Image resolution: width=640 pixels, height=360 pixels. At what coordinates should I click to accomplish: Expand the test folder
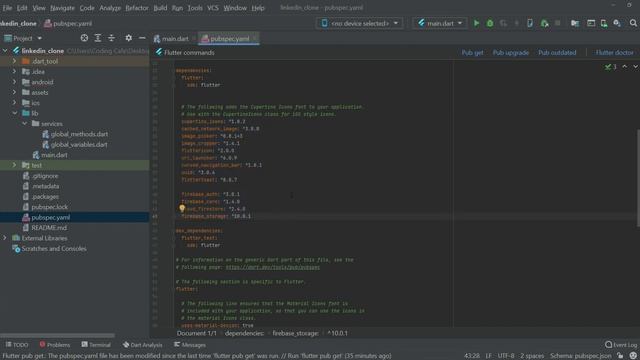[14, 165]
